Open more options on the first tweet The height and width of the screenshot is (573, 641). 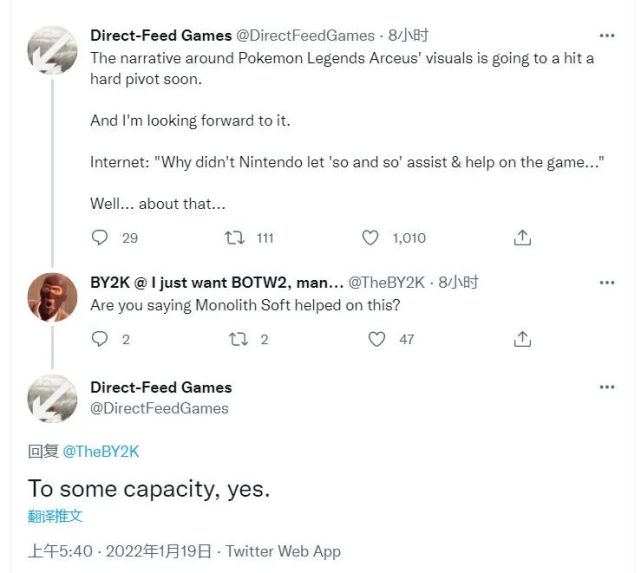pos(607,35)
